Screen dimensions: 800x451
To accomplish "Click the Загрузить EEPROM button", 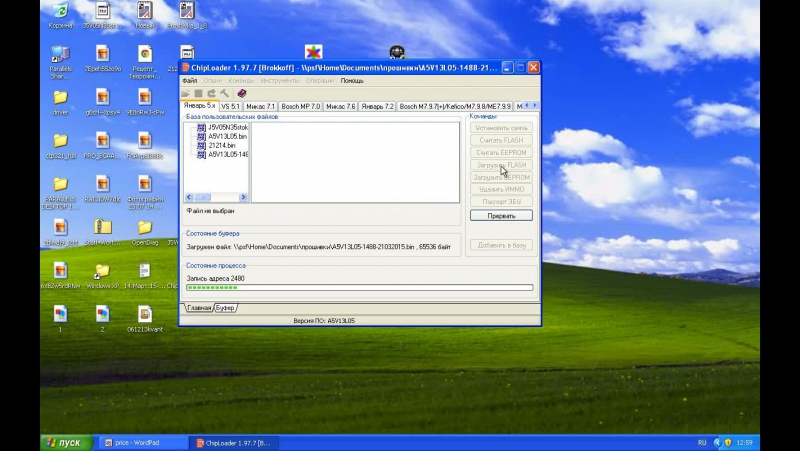I will (x=501, y=177).
